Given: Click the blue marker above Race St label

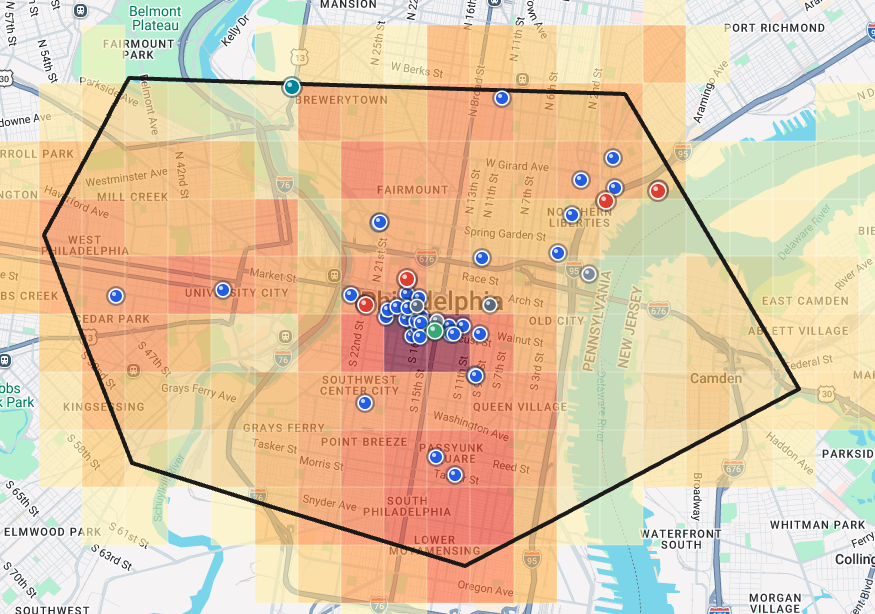Looking at the screenshot, I should [482, 258].
